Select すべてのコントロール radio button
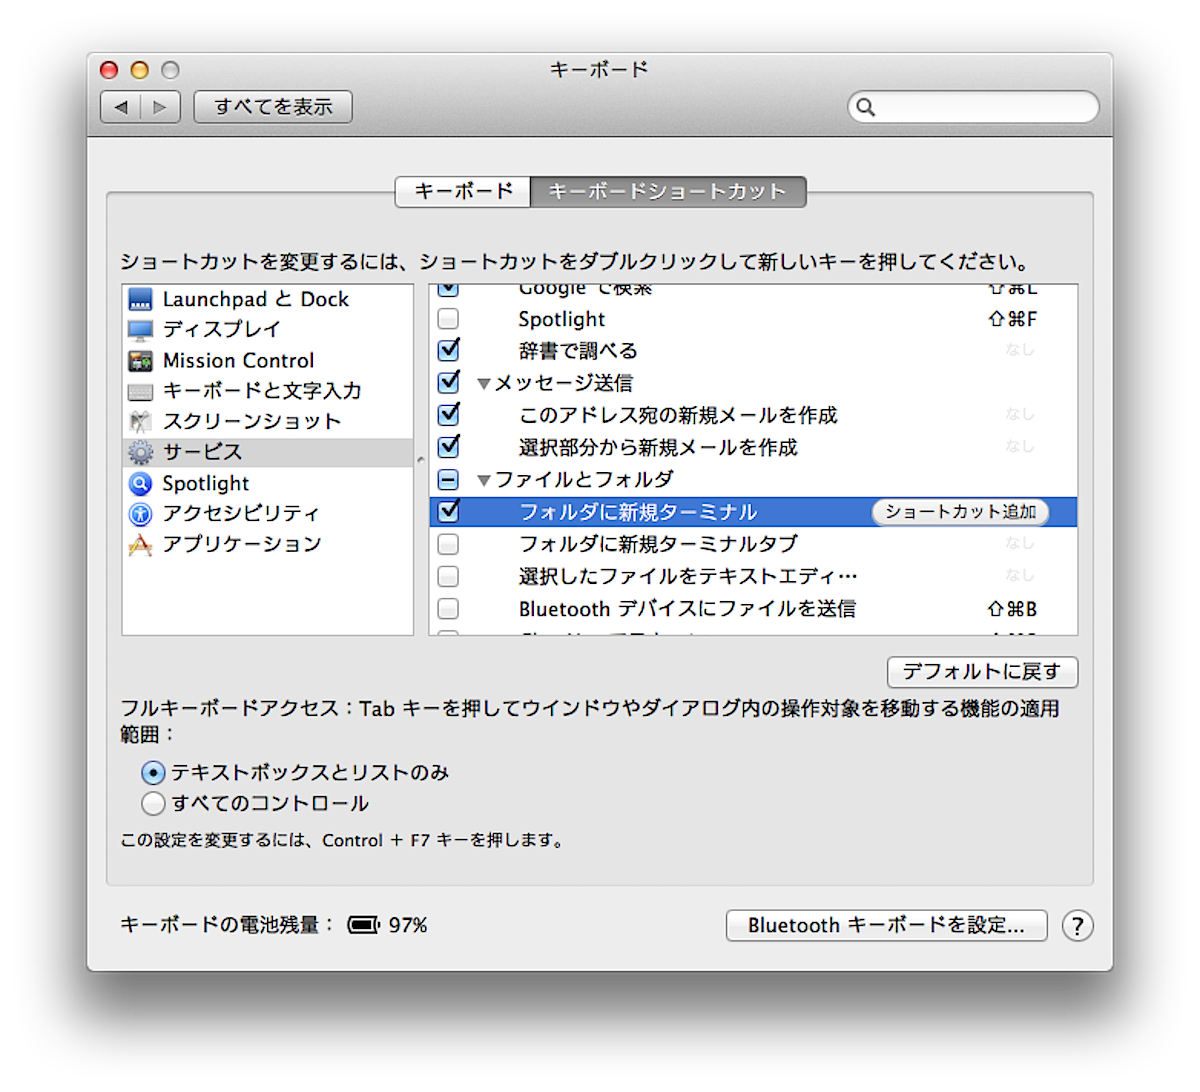The height and width of the screenshot is (1092, 1200). (153, 804)
